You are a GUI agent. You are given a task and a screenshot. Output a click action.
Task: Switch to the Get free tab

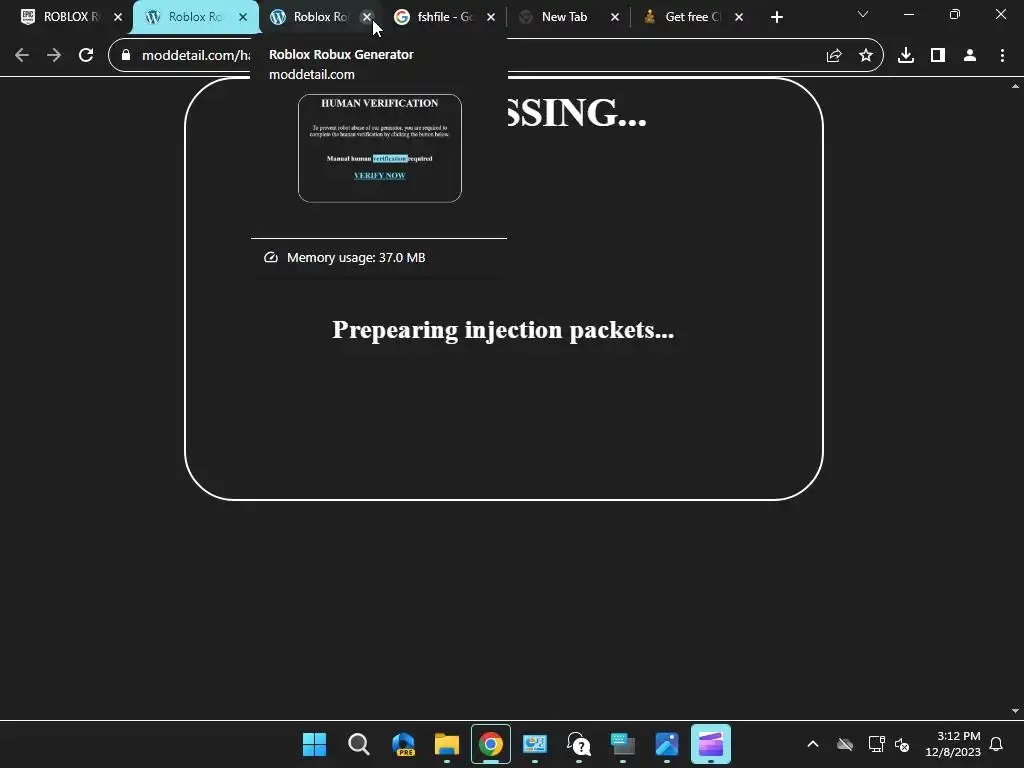click(x=691, y=17)
